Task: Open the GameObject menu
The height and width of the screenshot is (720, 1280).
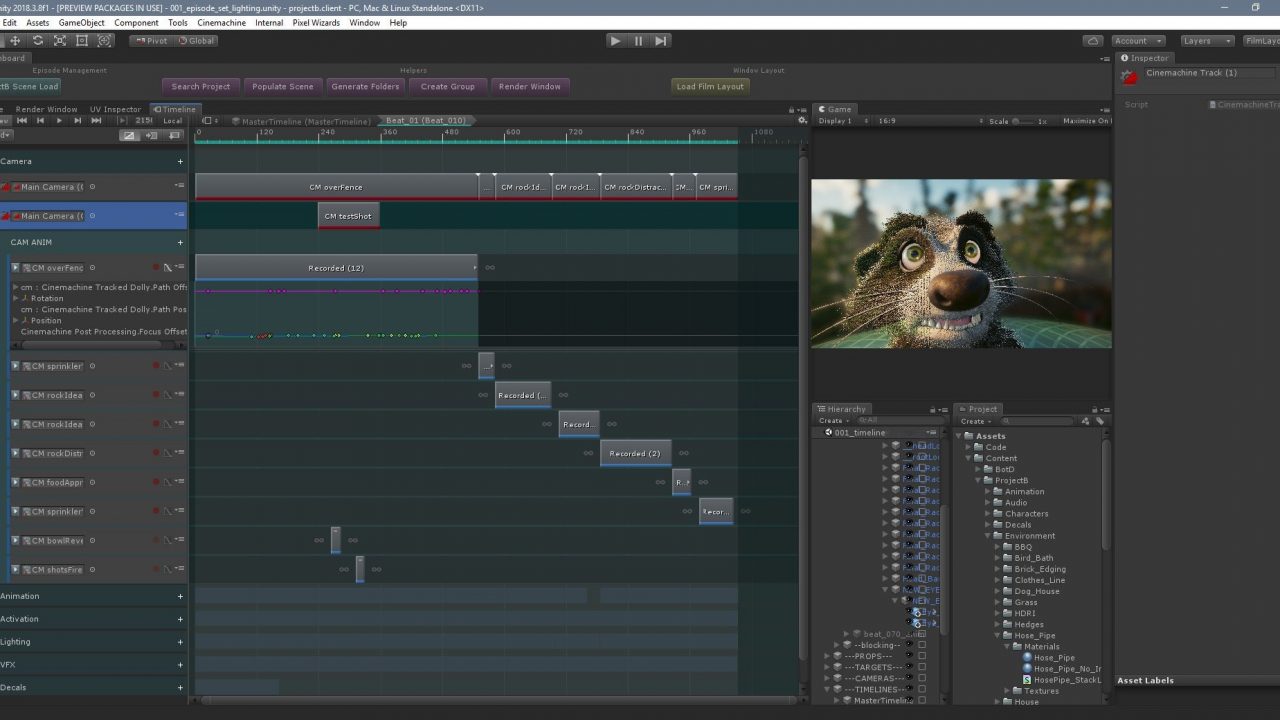Action: coord(81,22)
